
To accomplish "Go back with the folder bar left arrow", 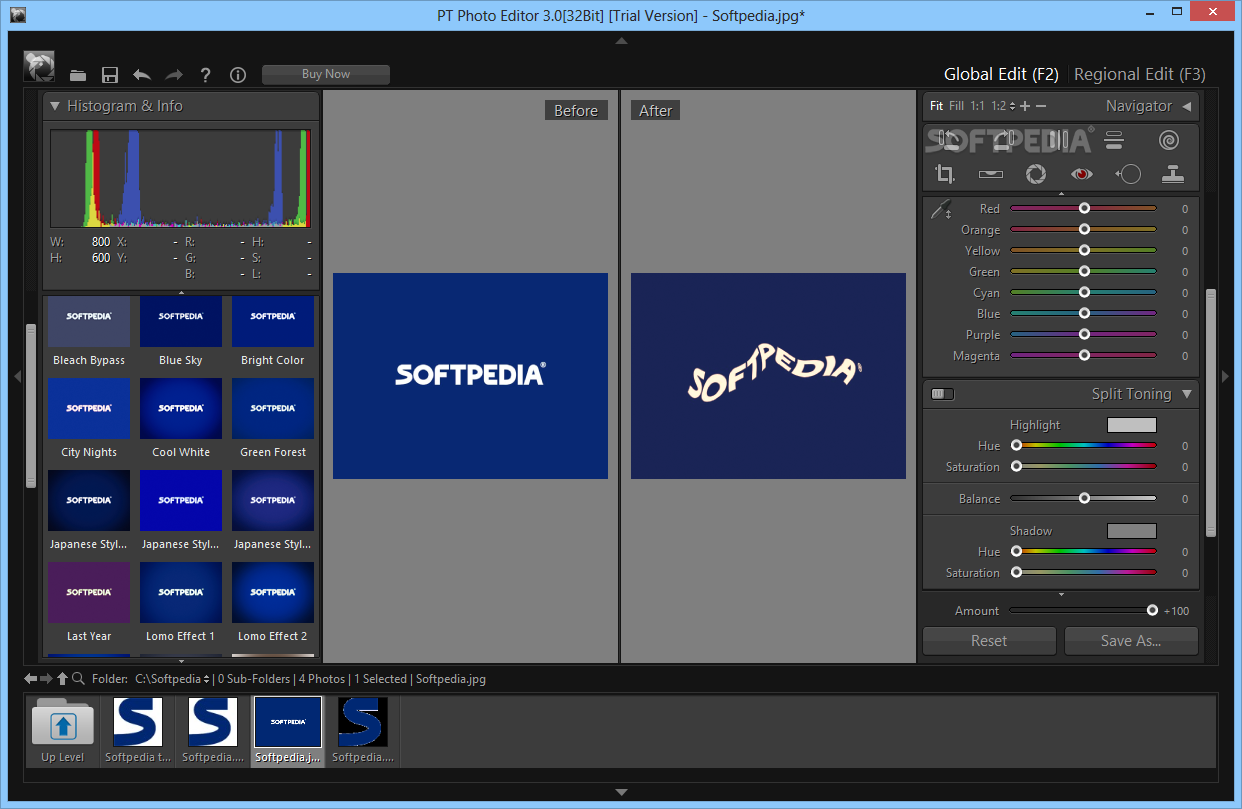I will pos(31,679).
